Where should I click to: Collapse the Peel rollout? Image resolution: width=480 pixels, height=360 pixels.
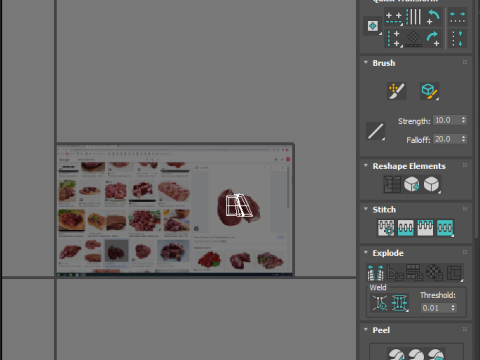click(366, 329)
